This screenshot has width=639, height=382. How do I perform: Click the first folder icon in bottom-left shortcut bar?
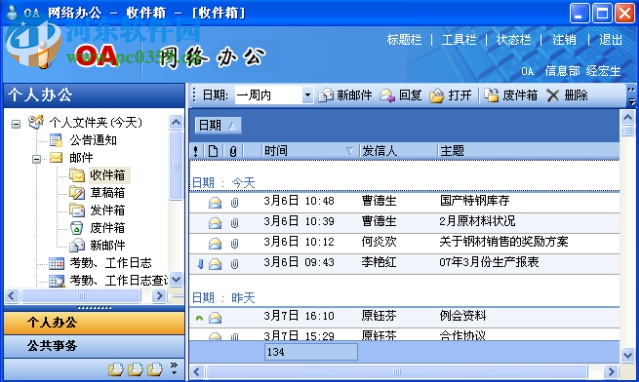(x=116, y=369)
